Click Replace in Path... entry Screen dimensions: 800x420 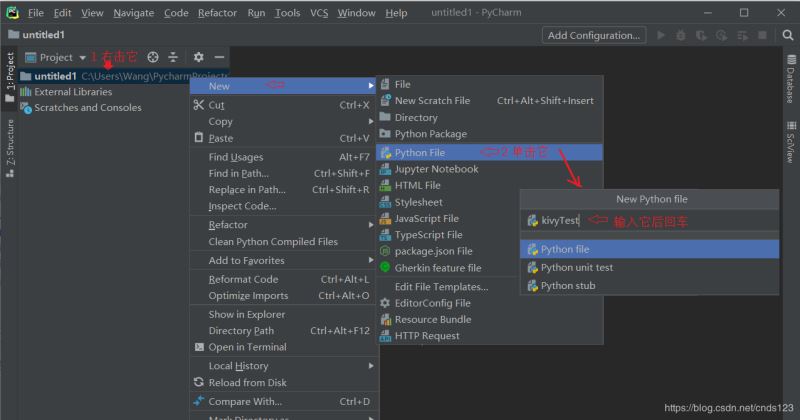tap(283, 190)
